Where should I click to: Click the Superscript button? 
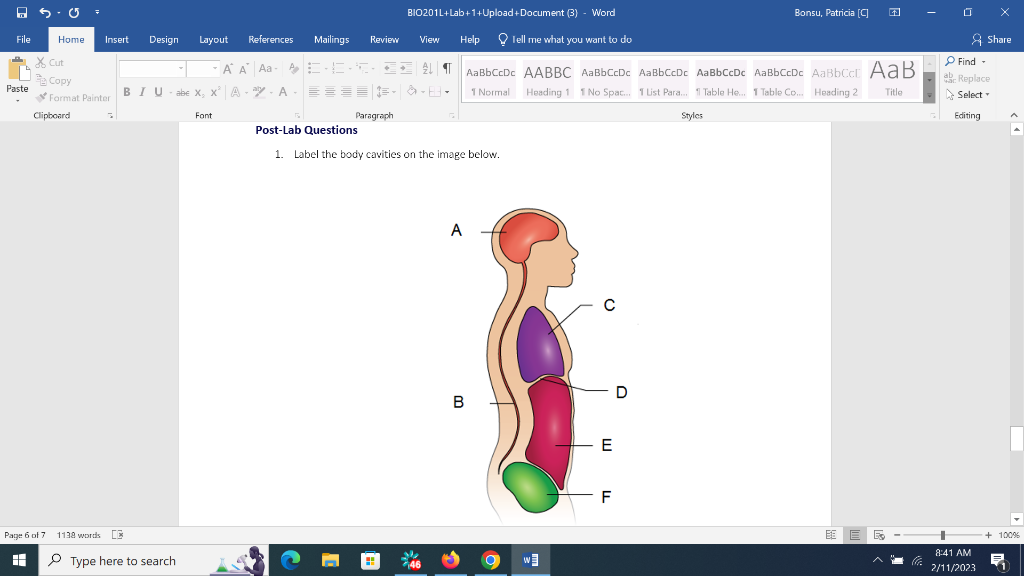click(x=215, y=93)
